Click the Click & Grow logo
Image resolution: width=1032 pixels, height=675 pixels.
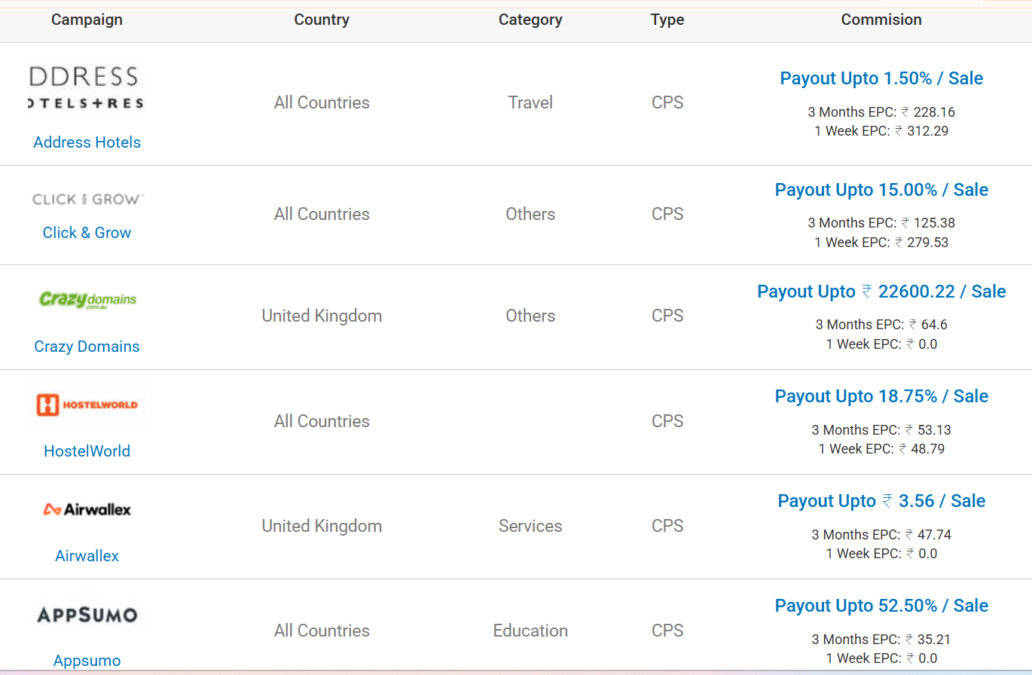(87, 199)
